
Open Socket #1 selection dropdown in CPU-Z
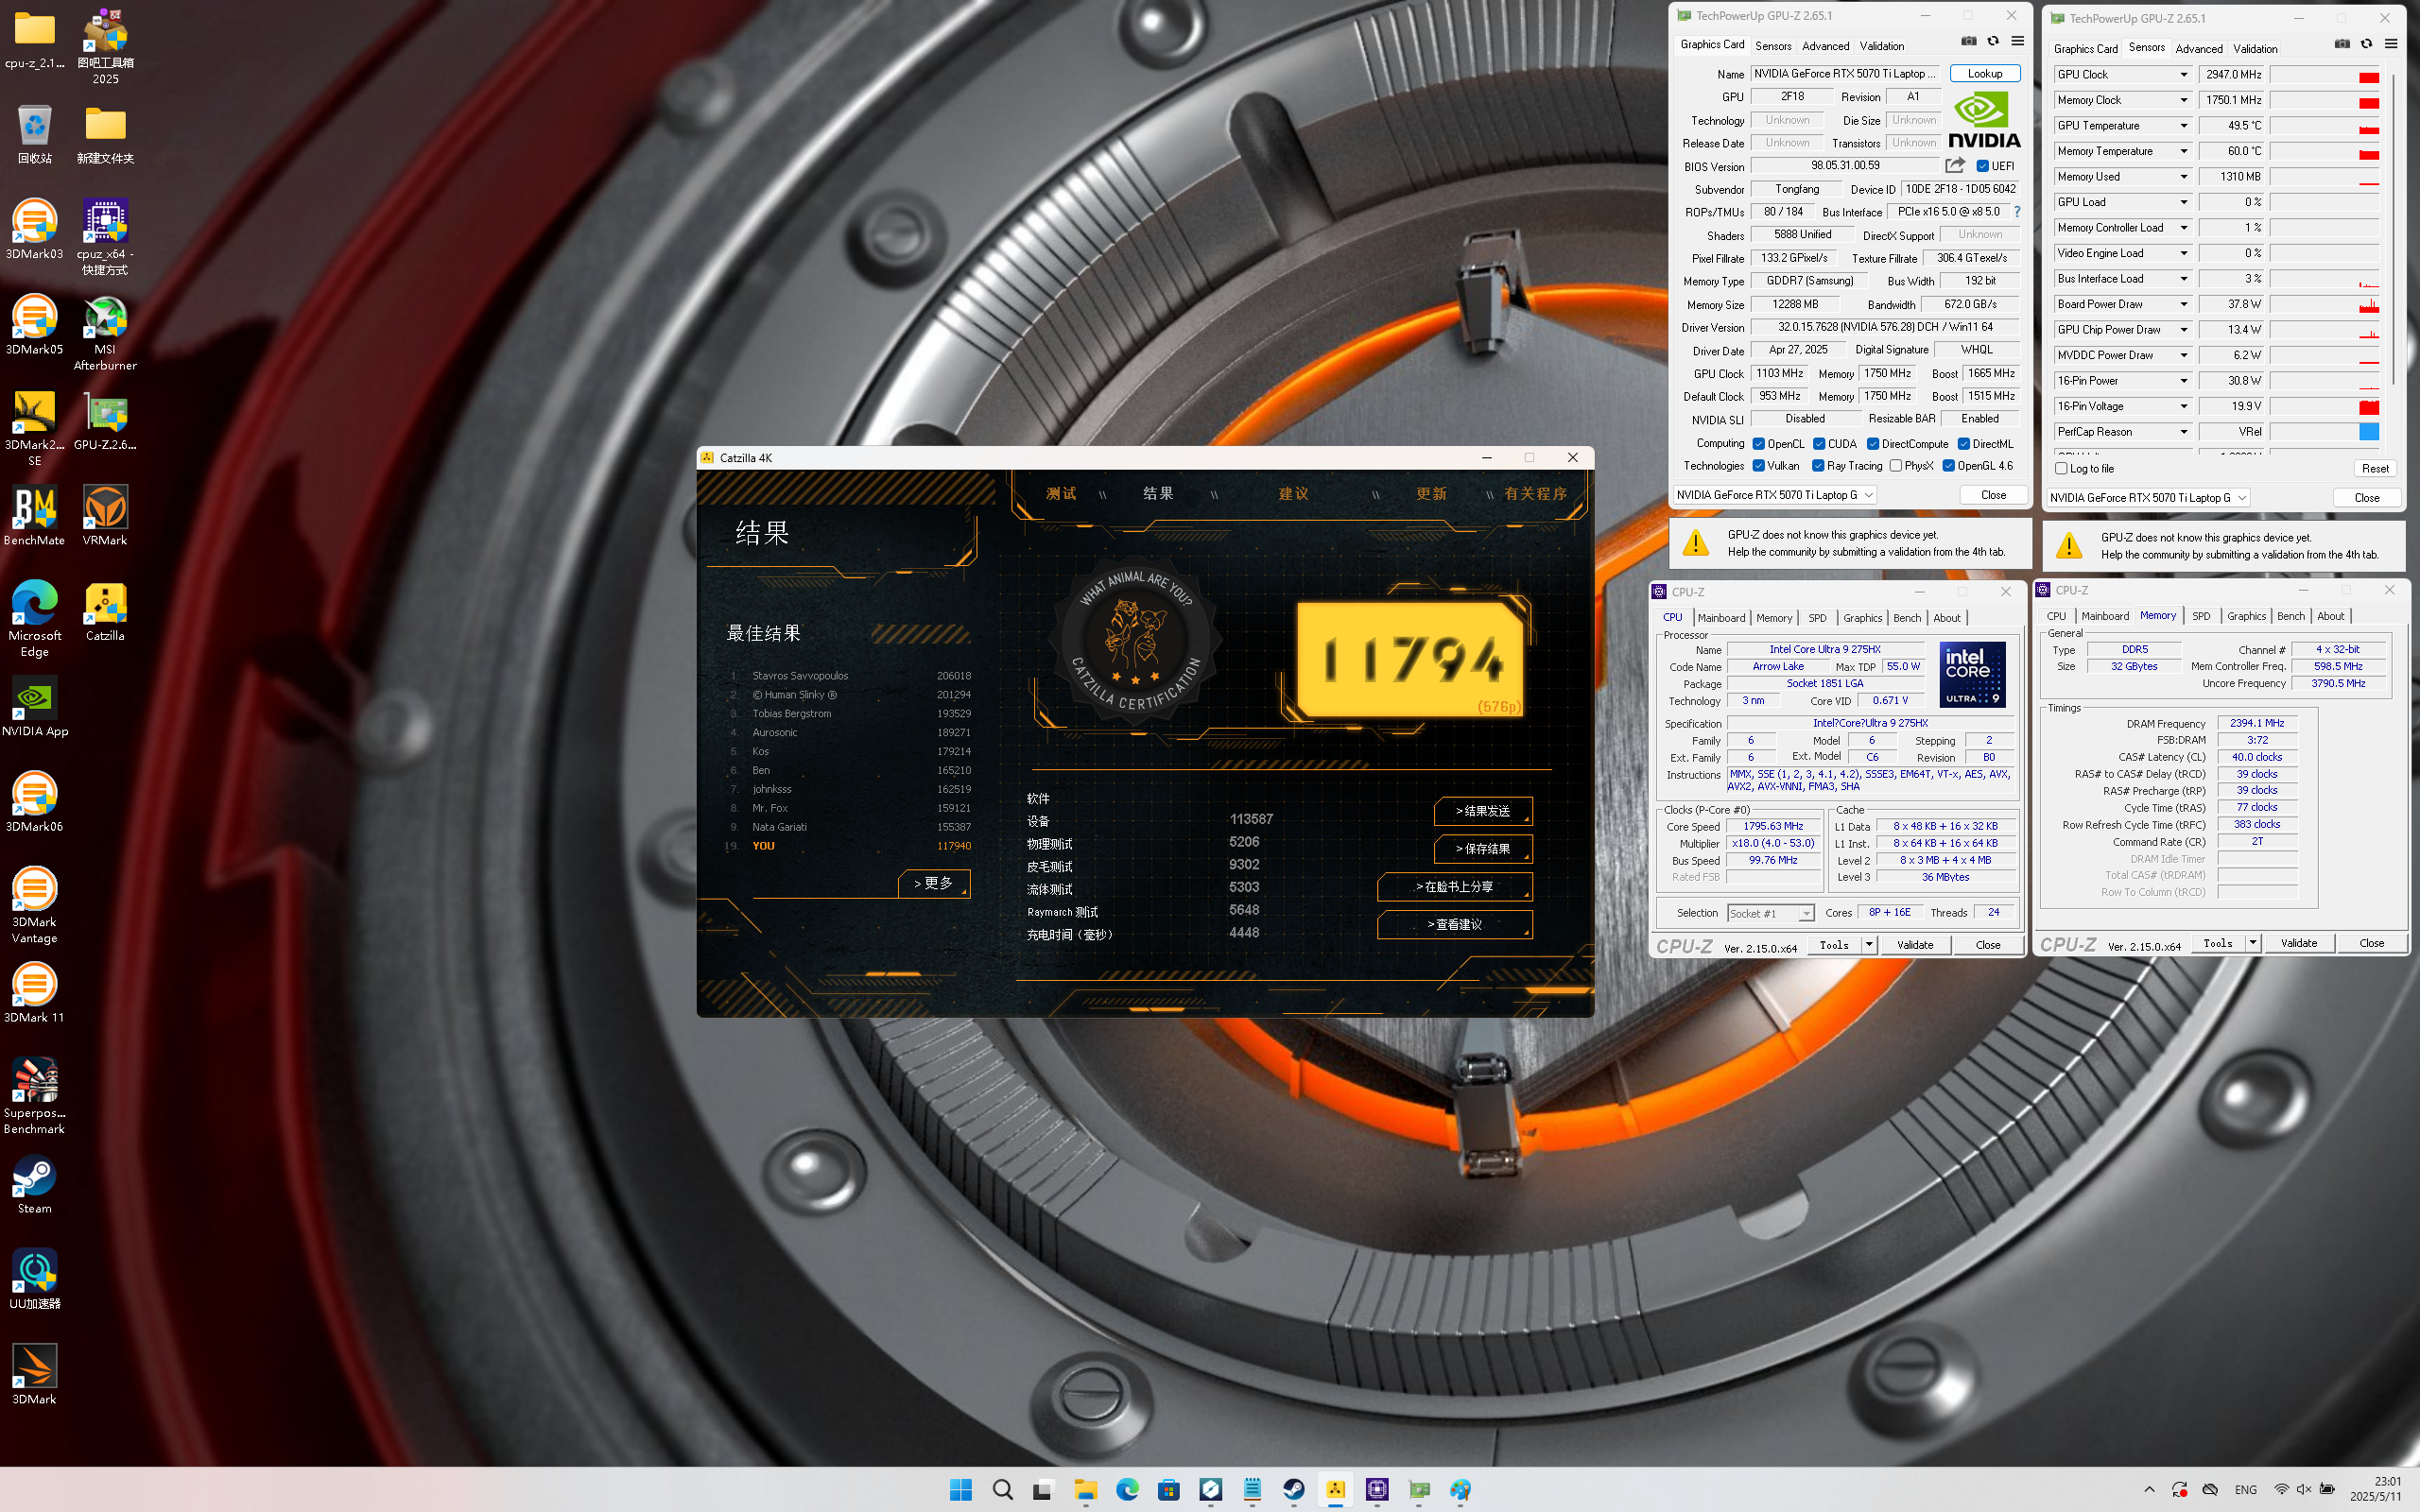[1771, 913]
